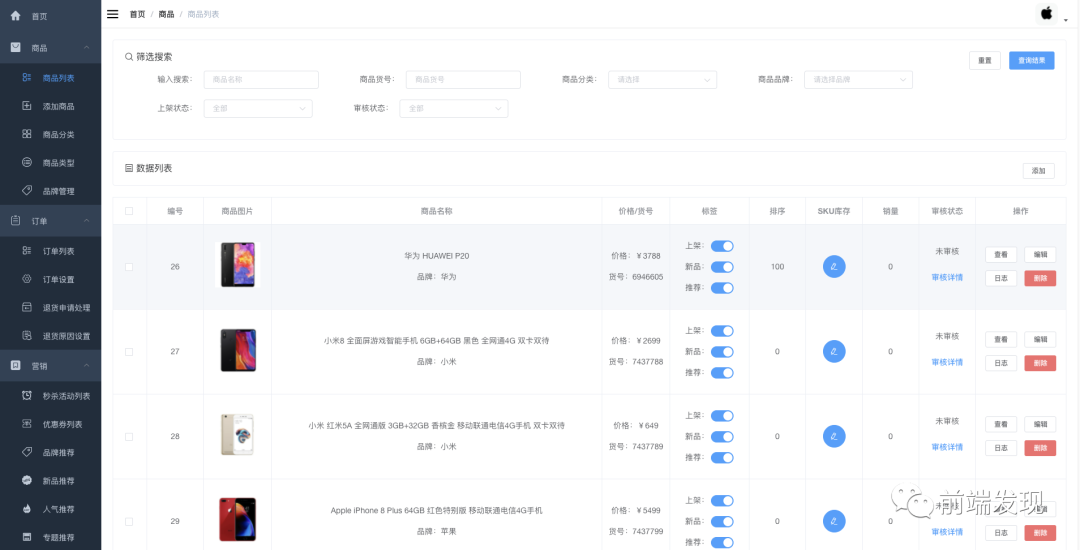1080x550 pixels.
Task: Toggle 新品 switch for 红米5A row
Action: click(x=722, y=436)
